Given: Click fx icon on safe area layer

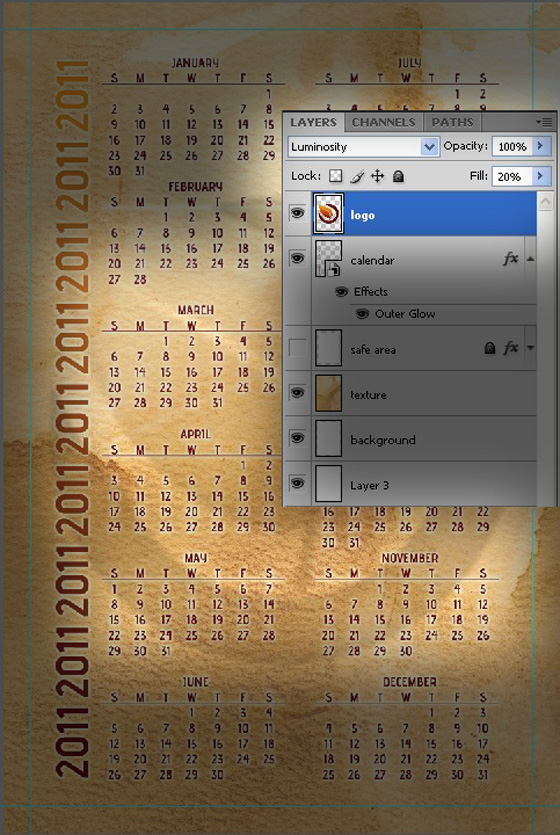Looking at the screenshot, I should (510, 348).
